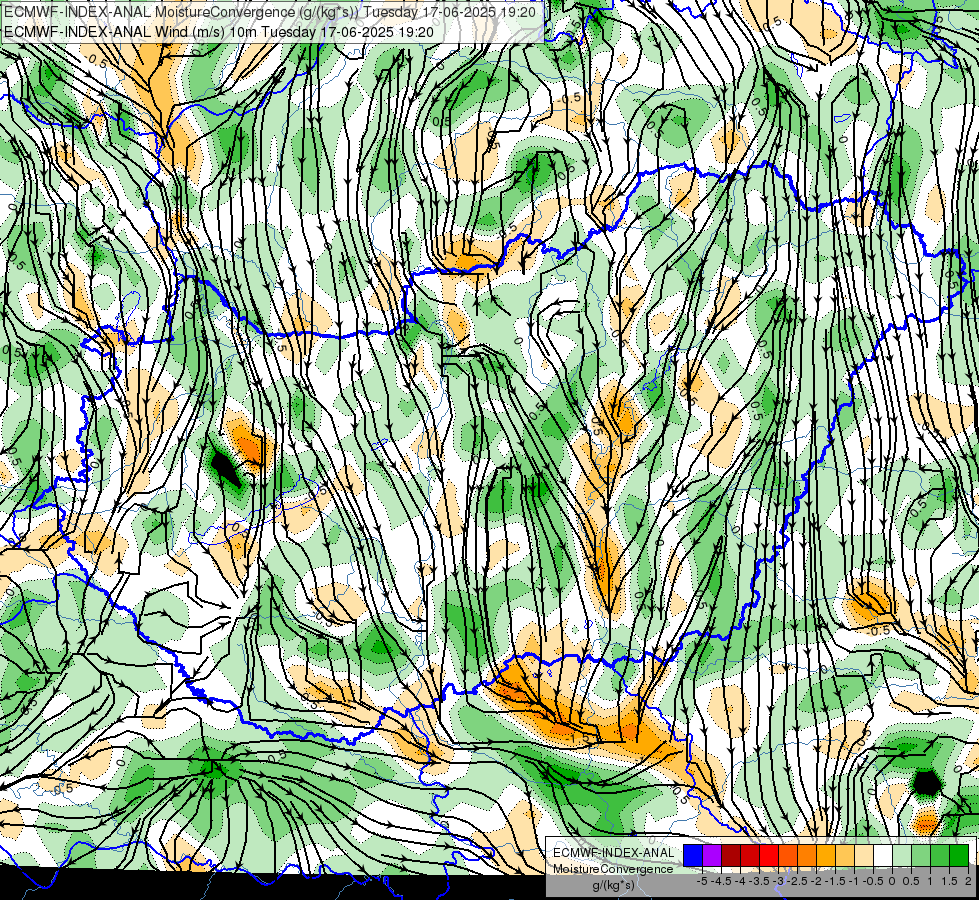Click the -3.5 tick label on the legend
The height and width of the screenshot is (900, 979).
click(759, 881)
